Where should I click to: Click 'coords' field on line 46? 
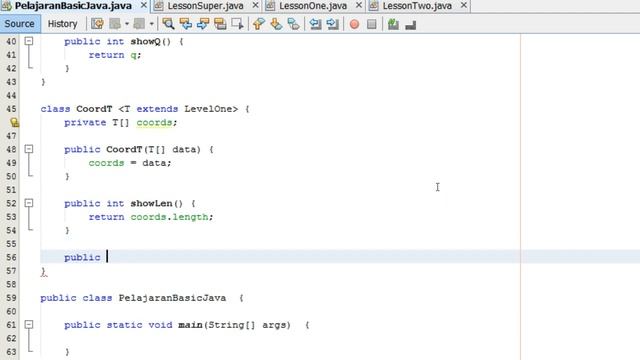click(154, 122)
